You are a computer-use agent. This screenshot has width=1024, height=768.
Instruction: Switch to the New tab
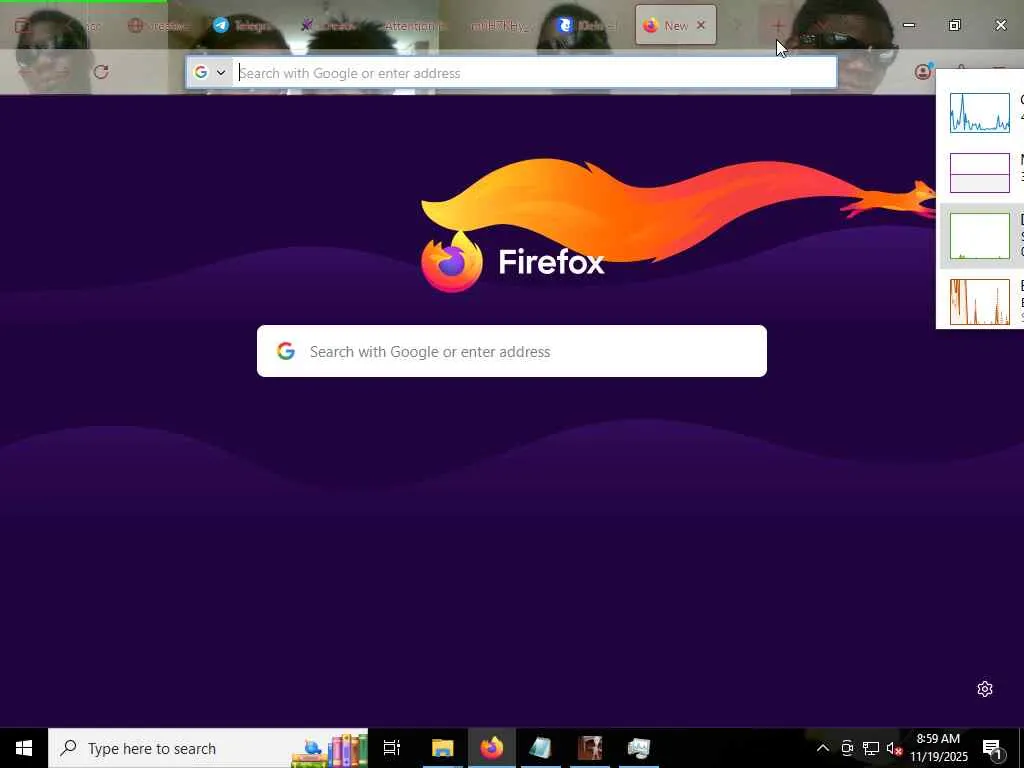click(x=675, y=25)
